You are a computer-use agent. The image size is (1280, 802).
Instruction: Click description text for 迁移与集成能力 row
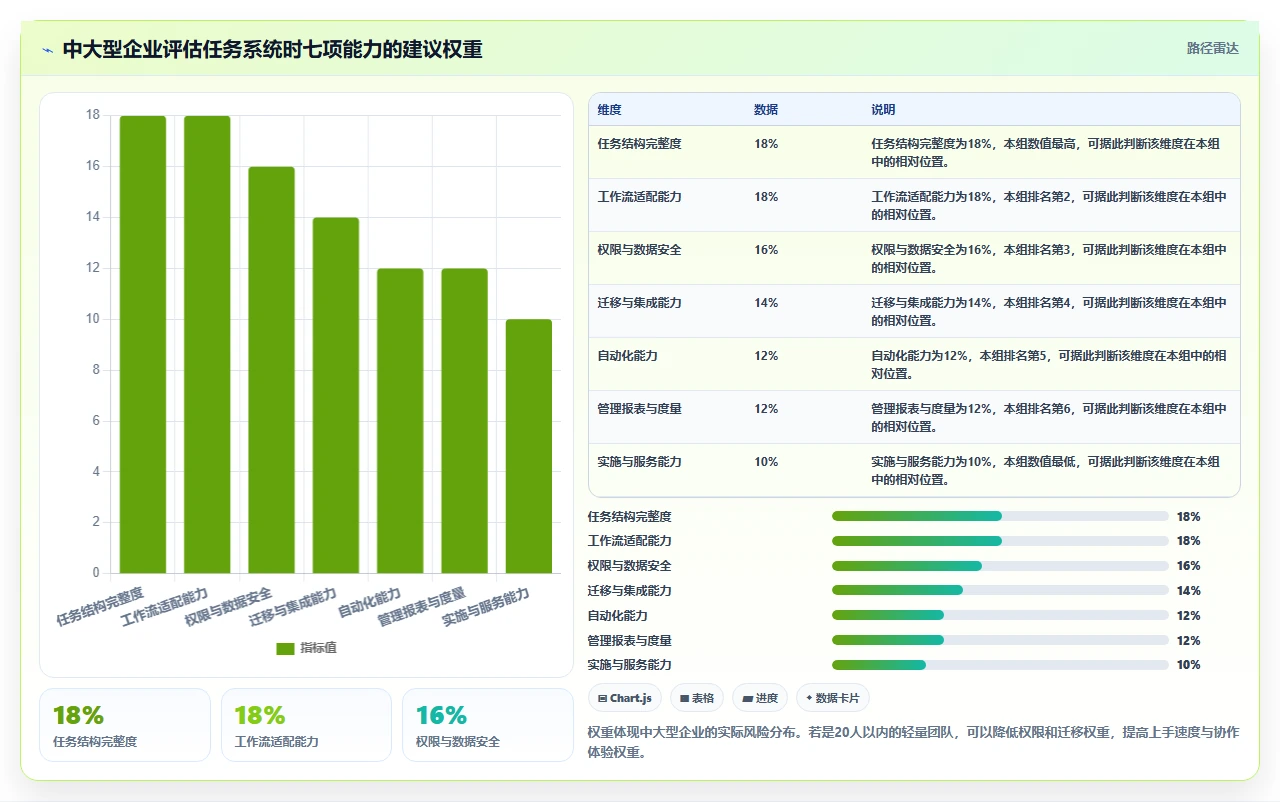(1049, 312)
